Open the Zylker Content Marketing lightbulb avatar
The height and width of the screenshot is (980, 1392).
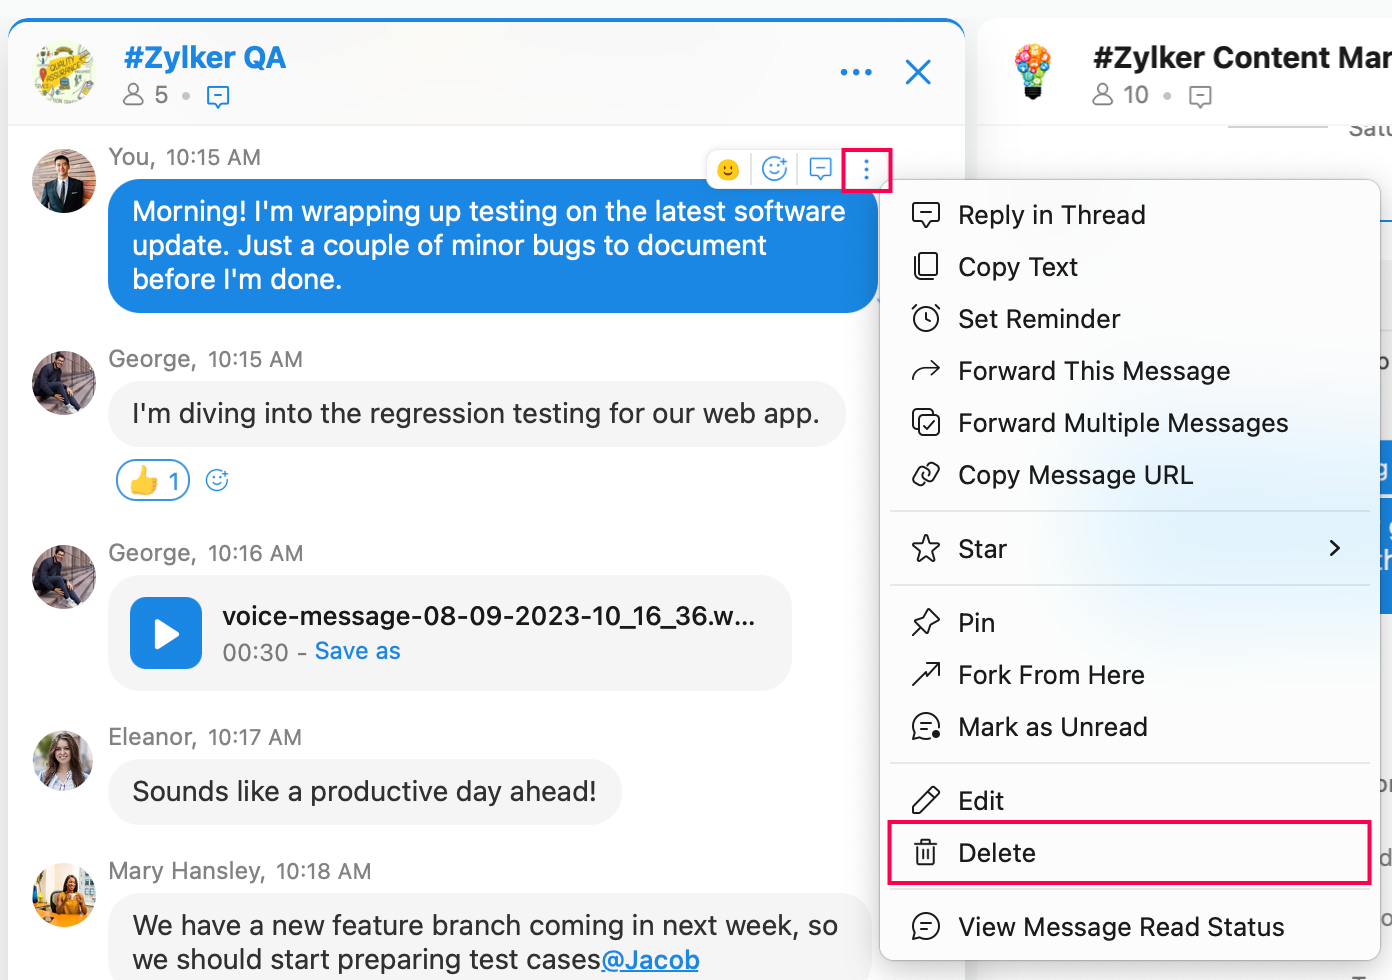[x=1033, y=72]
